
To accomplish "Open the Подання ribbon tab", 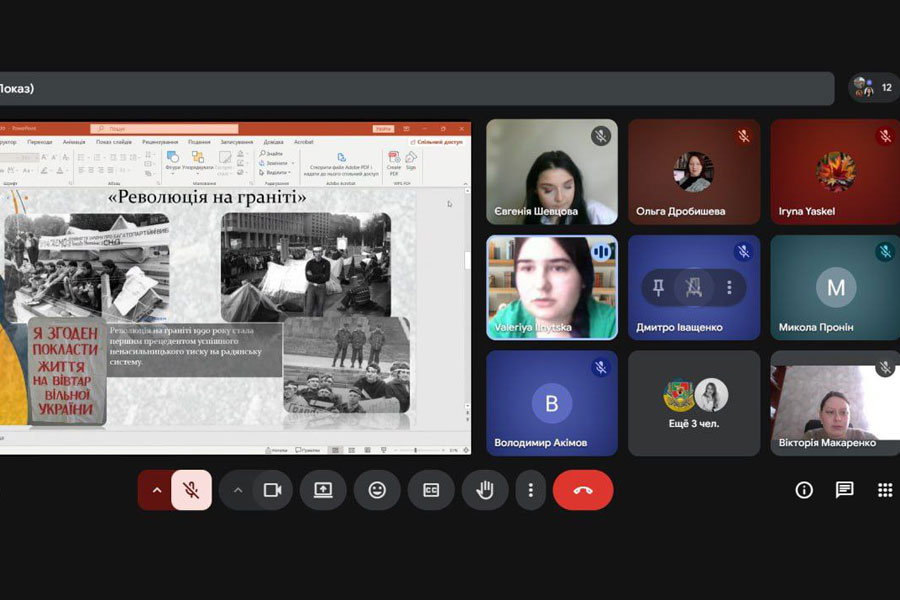I will tap(199, 142).
